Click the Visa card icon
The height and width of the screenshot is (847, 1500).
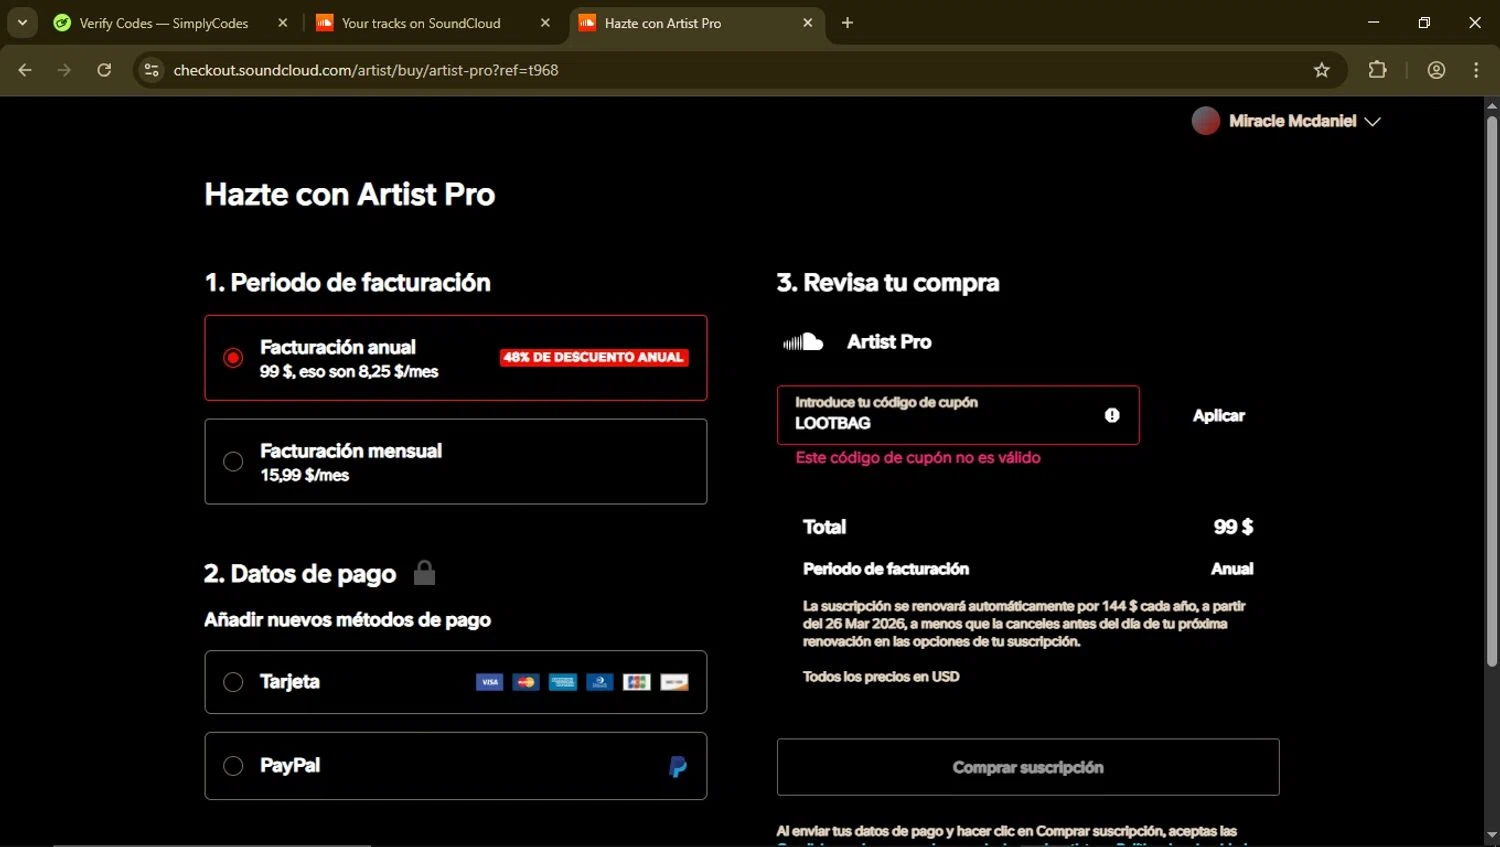click(x=489, y=682)
